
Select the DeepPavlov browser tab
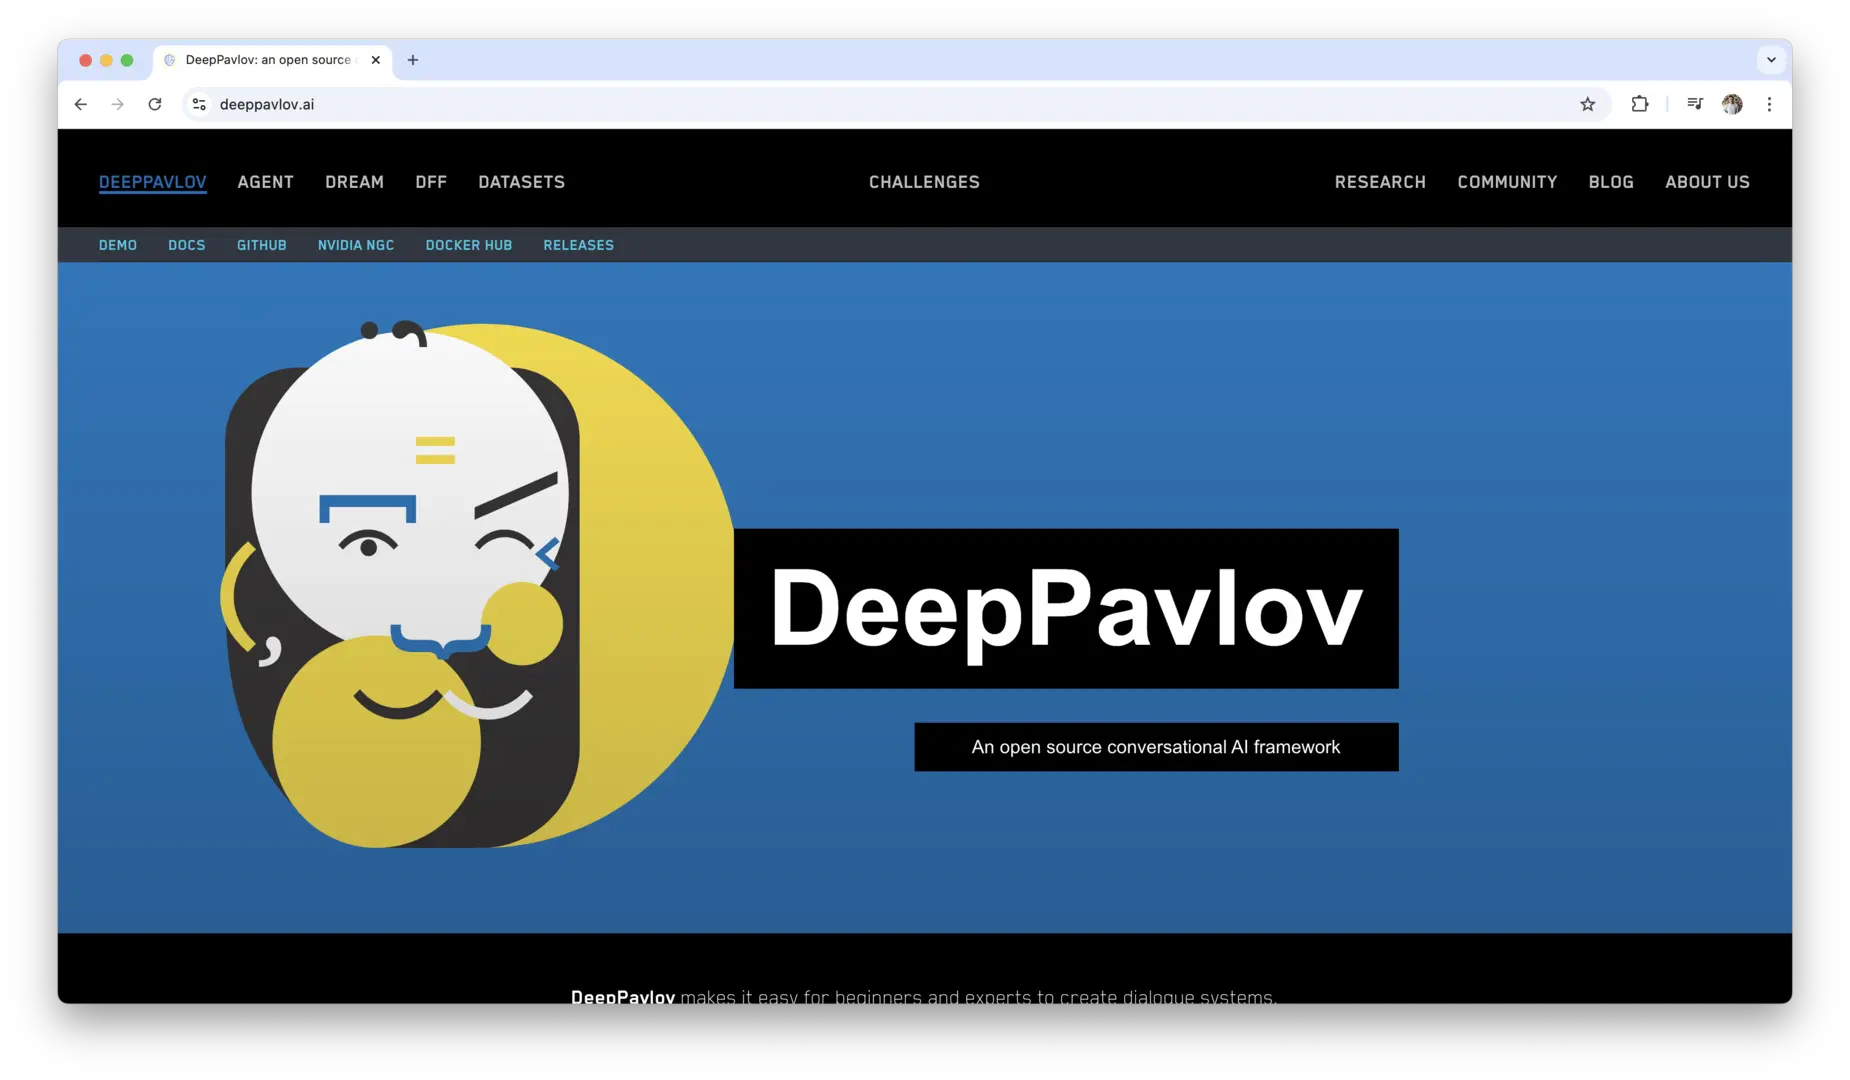[268, 59]
